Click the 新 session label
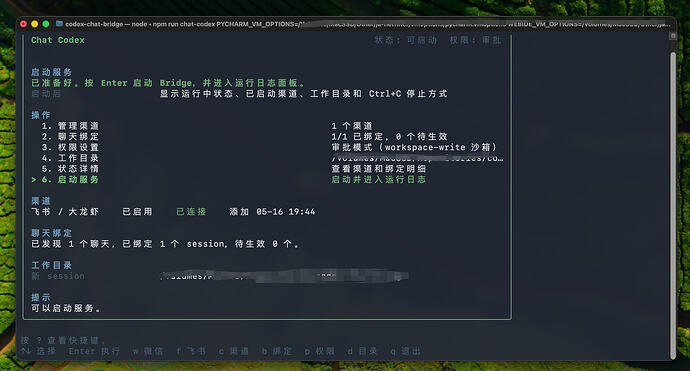 [x=58, y=276]
